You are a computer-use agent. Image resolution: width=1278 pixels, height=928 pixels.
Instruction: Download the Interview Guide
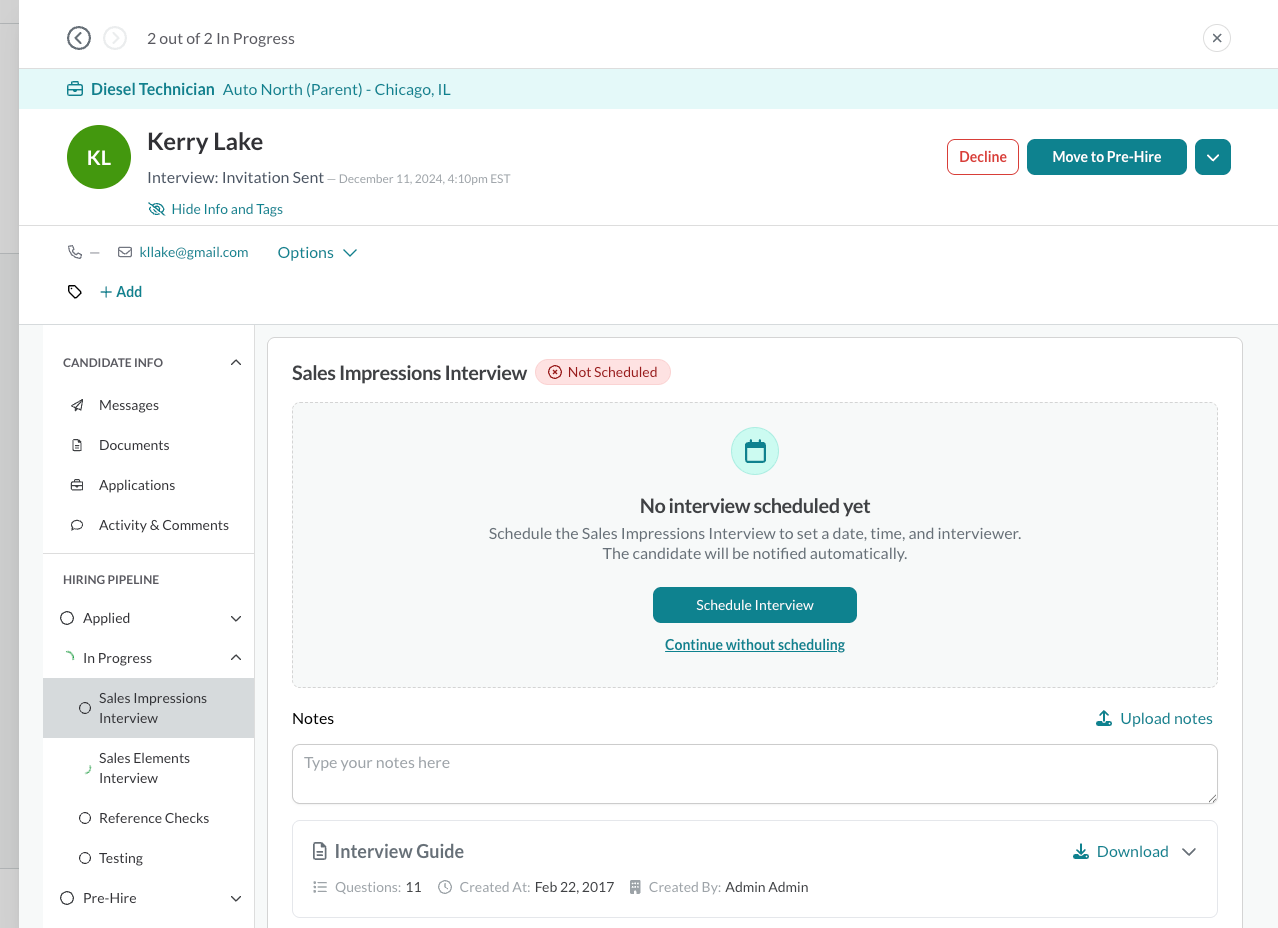(1120, 852)
